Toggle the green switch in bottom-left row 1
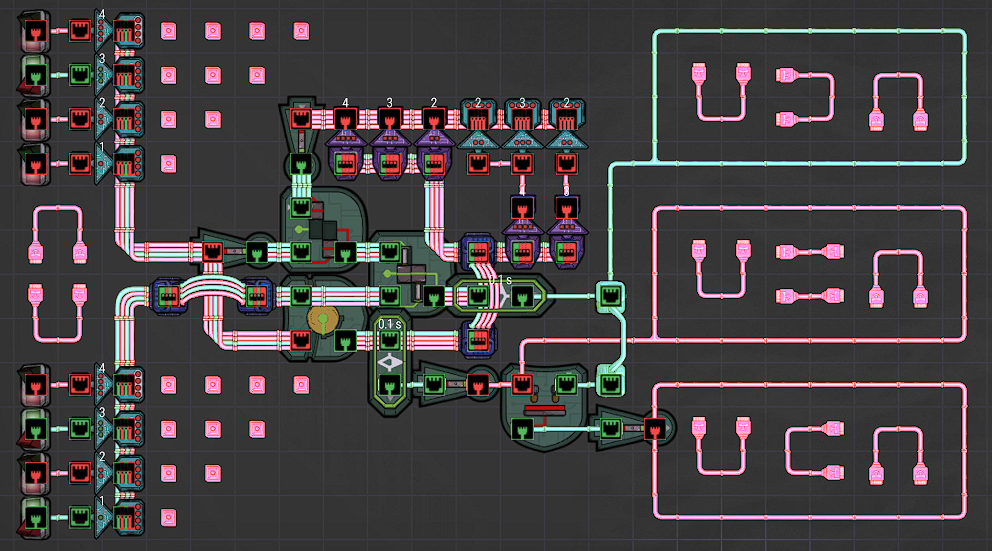992x551 pixels. (34, 516)
